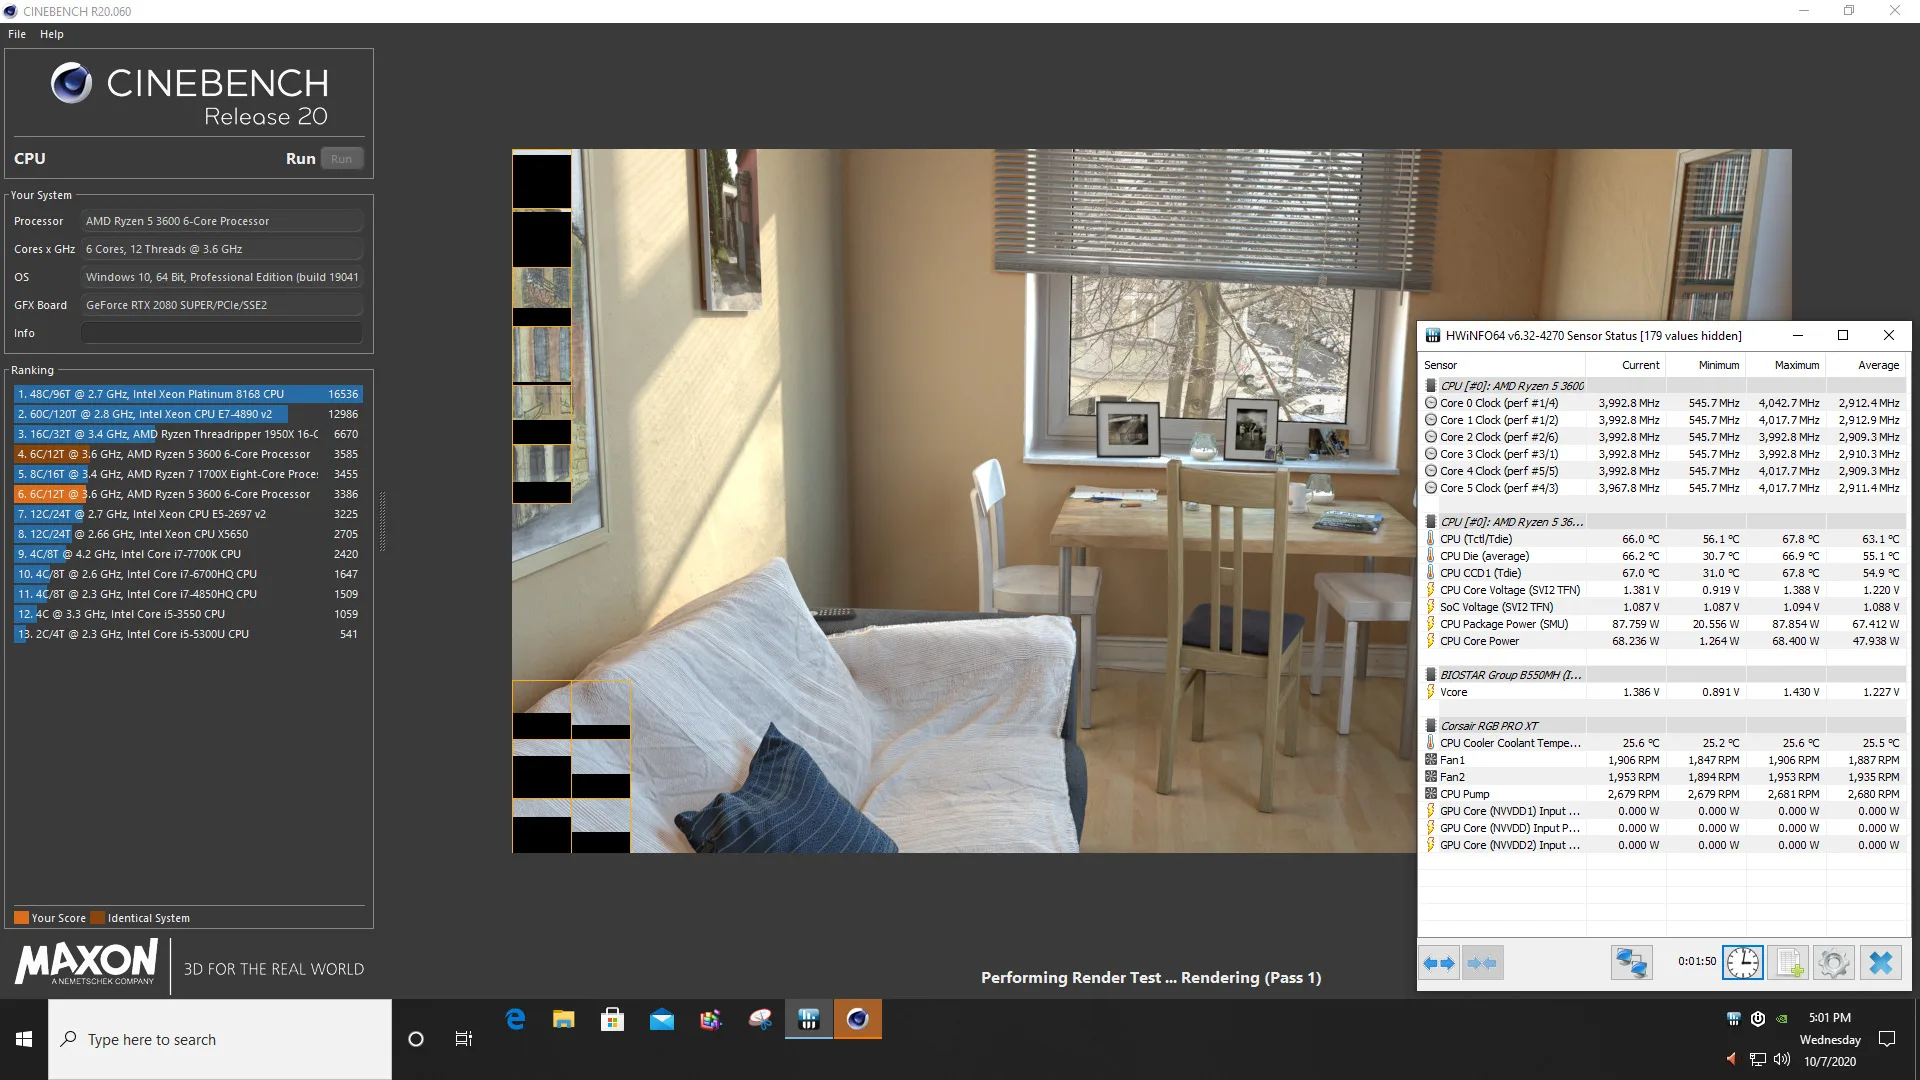
Task: Select CPU (Tctl/Tdie) sensor row
Action: point(1663,539)
